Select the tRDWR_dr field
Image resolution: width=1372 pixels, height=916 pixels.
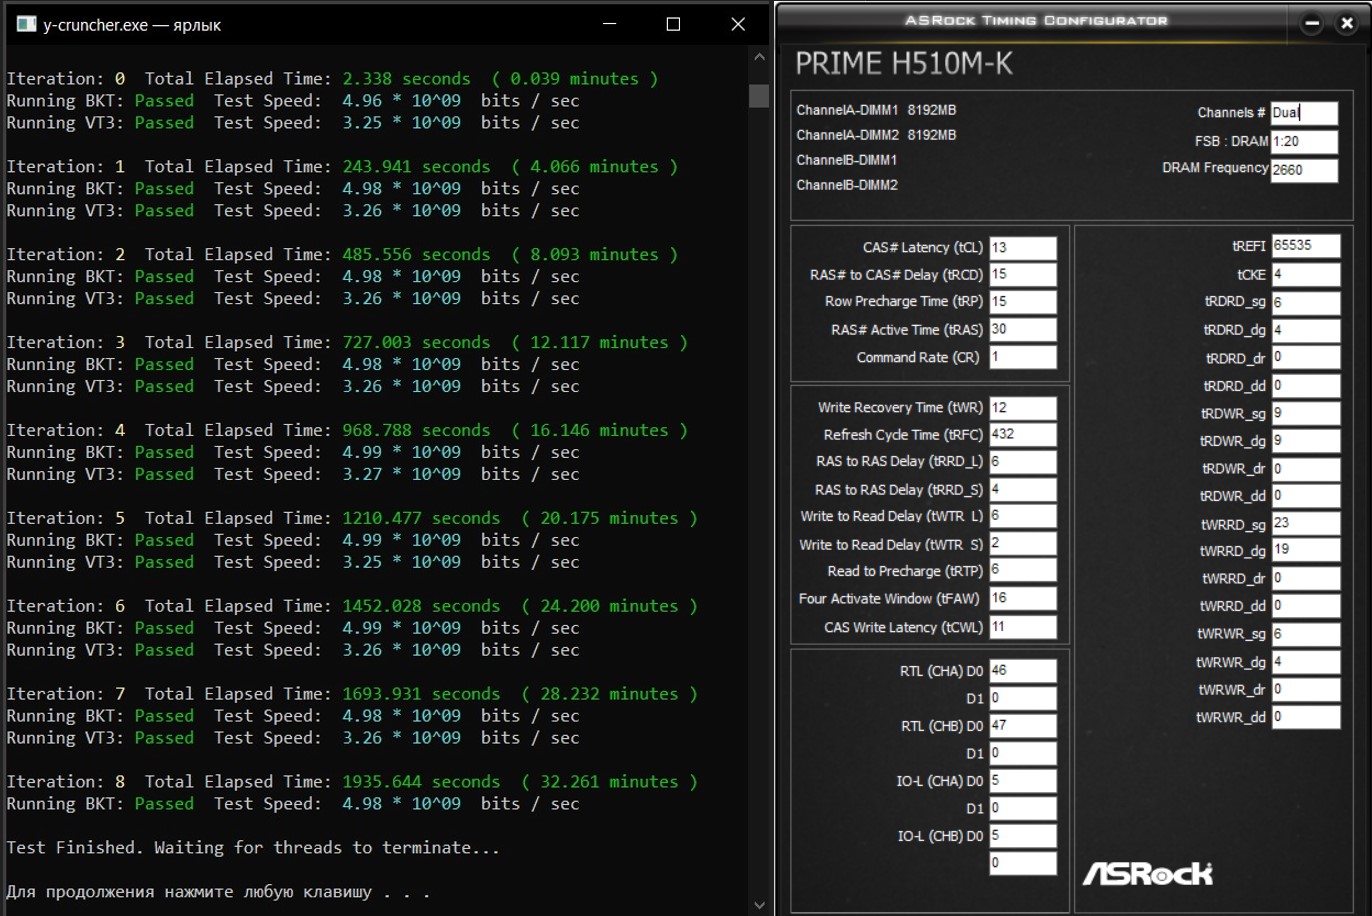click(1305, 468)
